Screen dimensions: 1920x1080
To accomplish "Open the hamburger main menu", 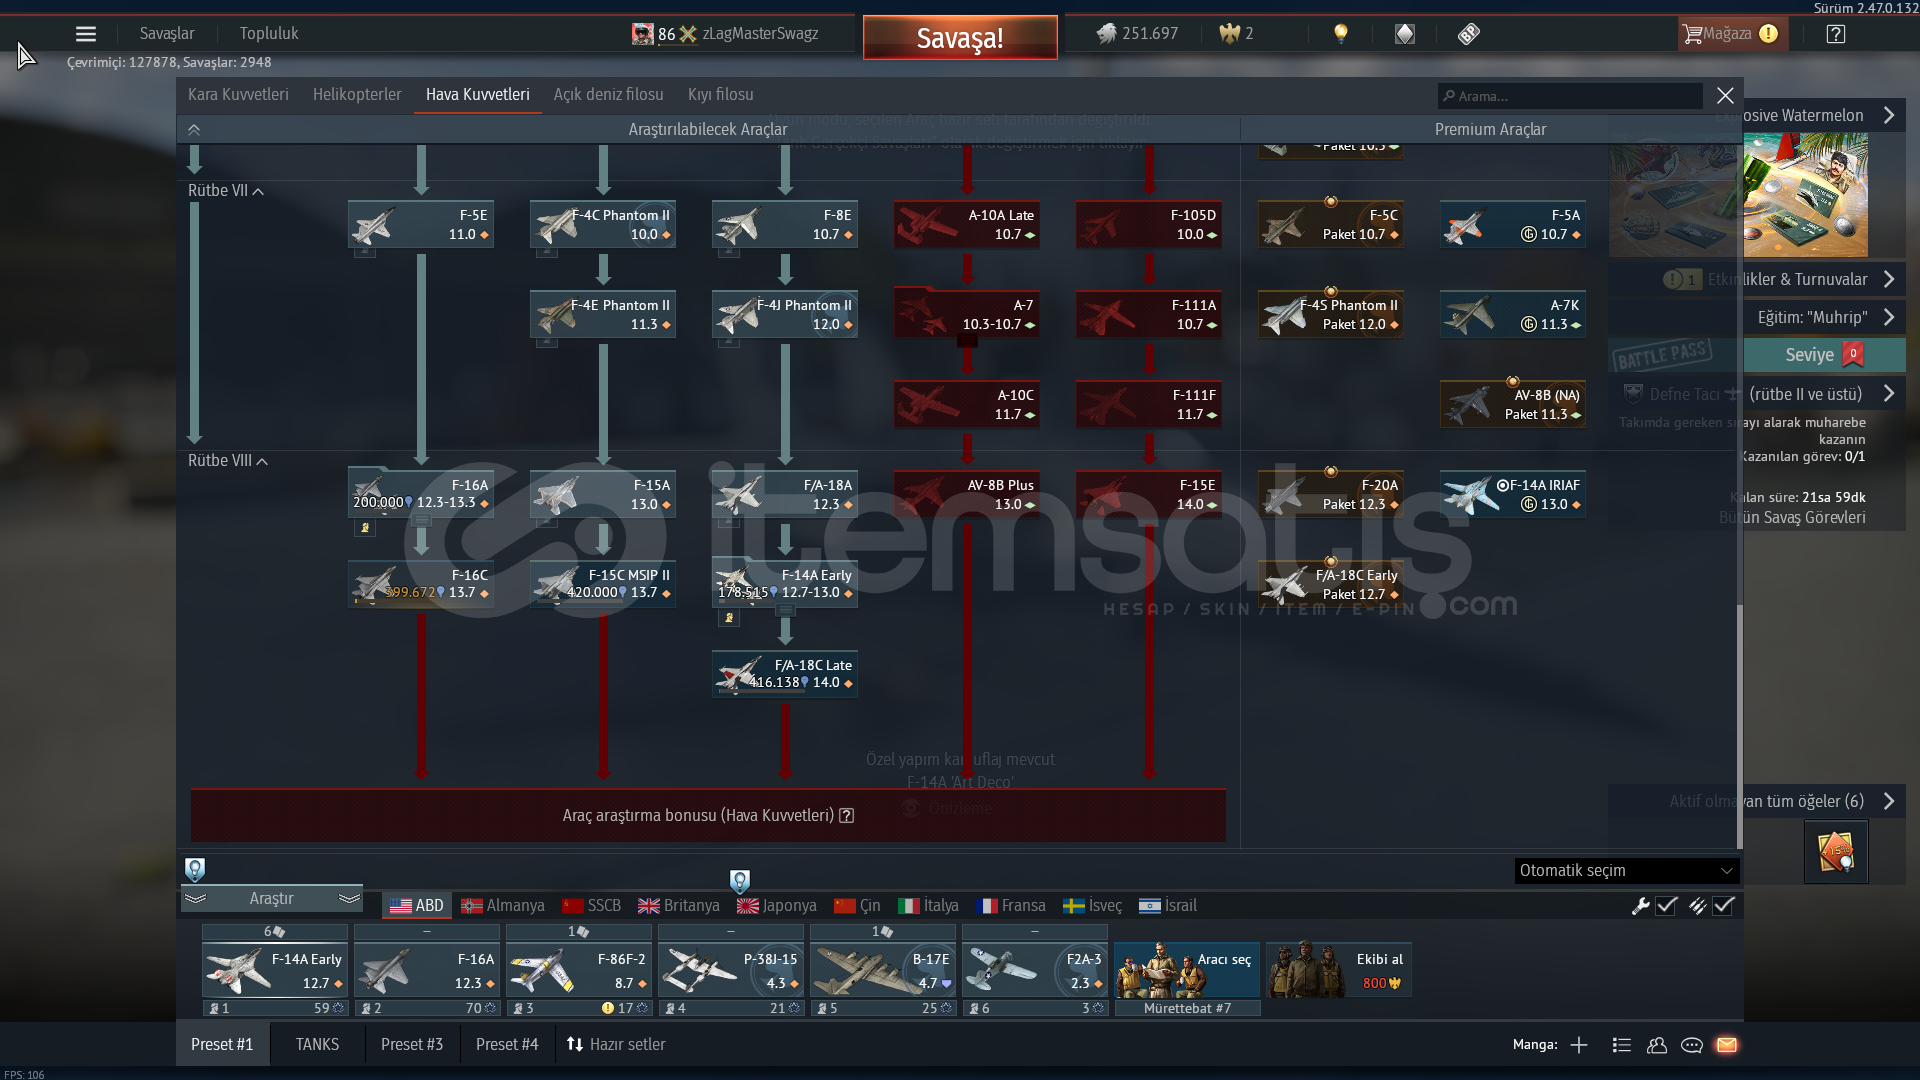I will click(x=86, y=34).
